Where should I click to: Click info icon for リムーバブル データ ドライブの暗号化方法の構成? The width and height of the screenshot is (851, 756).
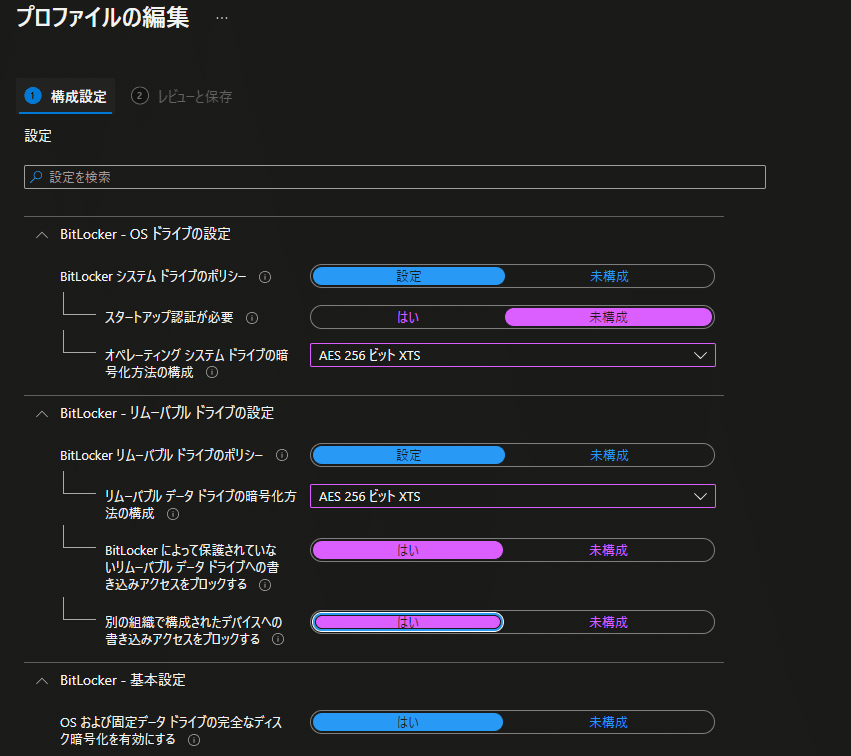(173, 514)
